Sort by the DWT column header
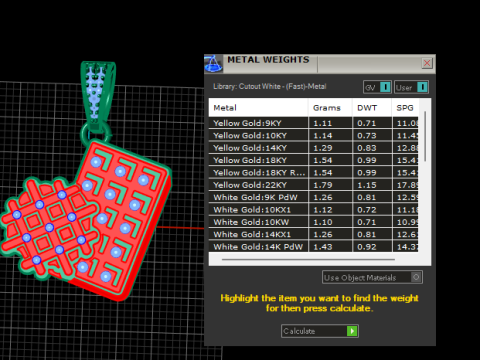 point(372,108)
